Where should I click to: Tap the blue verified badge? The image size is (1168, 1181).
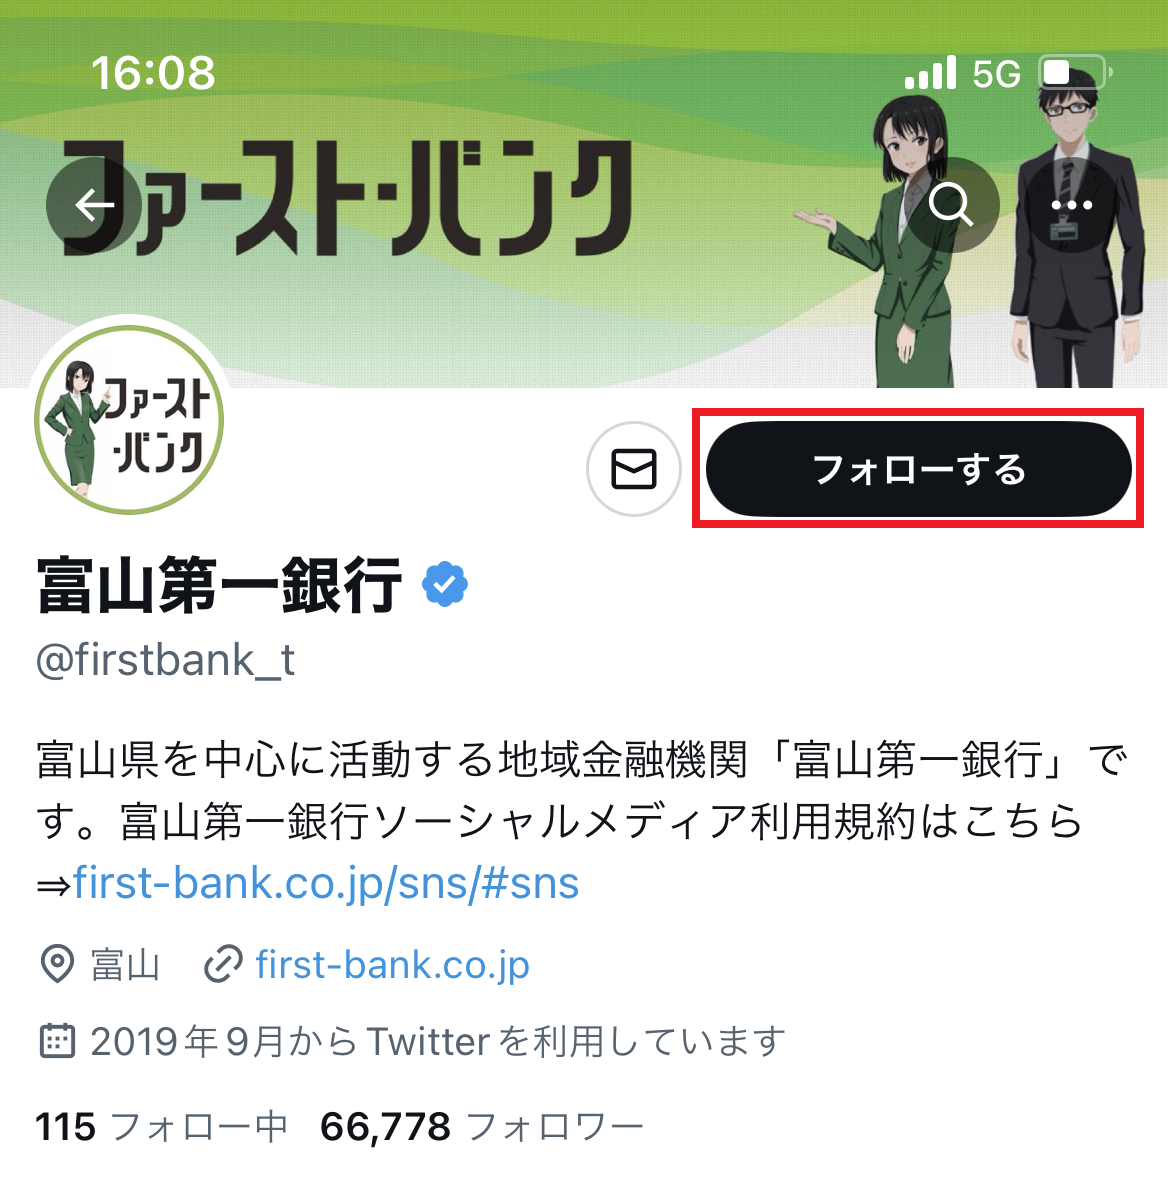tap(445, 584)
